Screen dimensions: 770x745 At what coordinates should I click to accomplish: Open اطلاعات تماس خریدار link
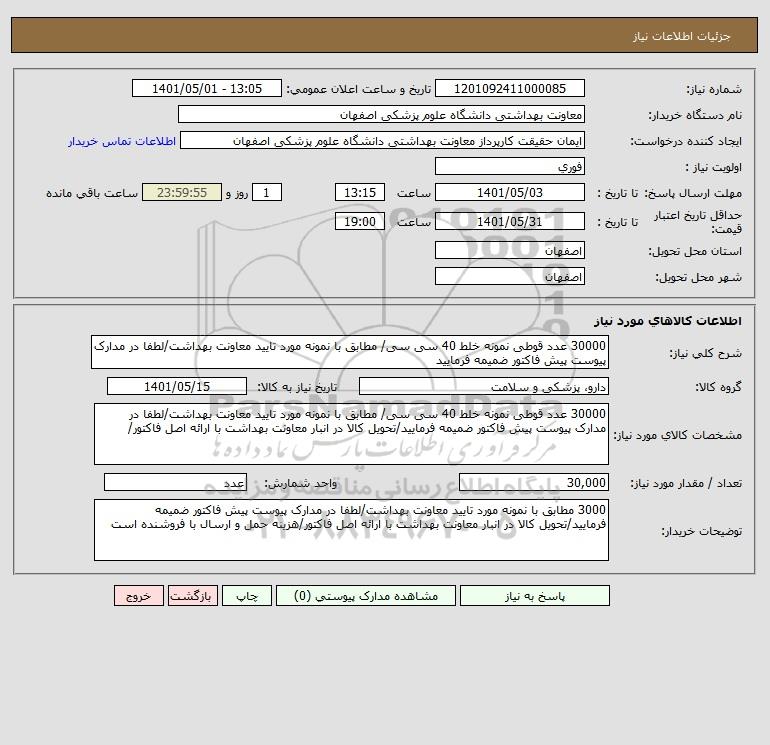[122, 141]
